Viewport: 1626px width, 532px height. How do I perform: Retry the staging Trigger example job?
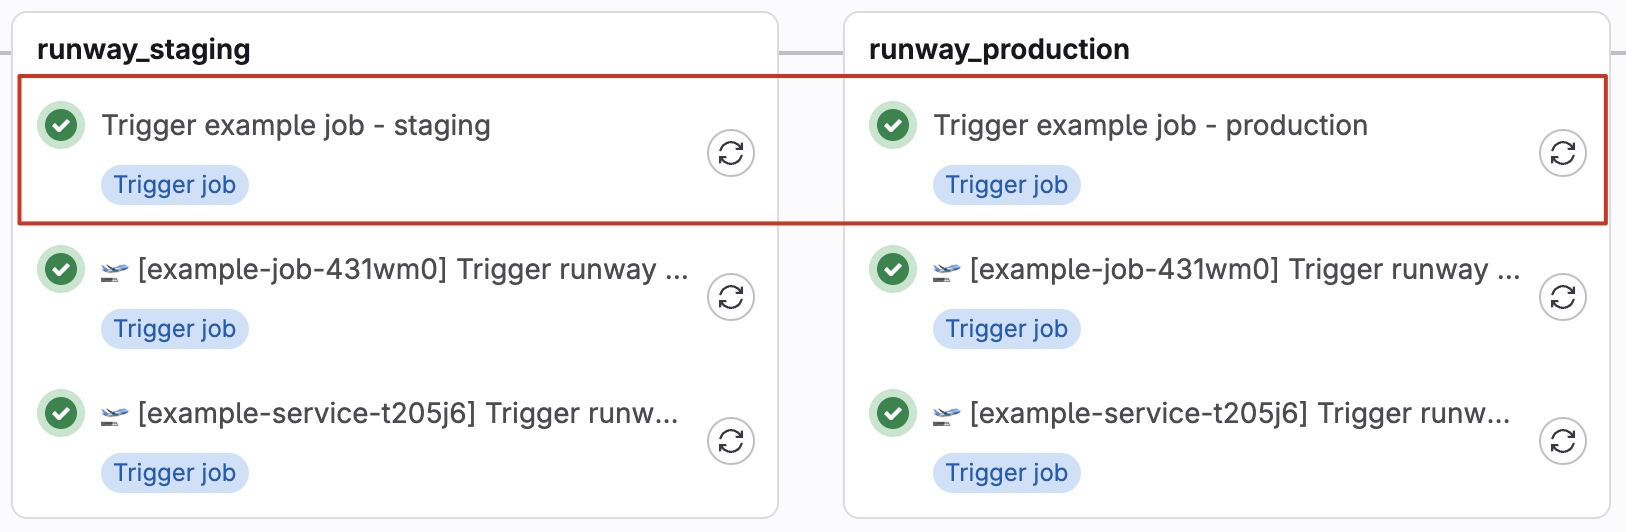[x=731, y=153]
